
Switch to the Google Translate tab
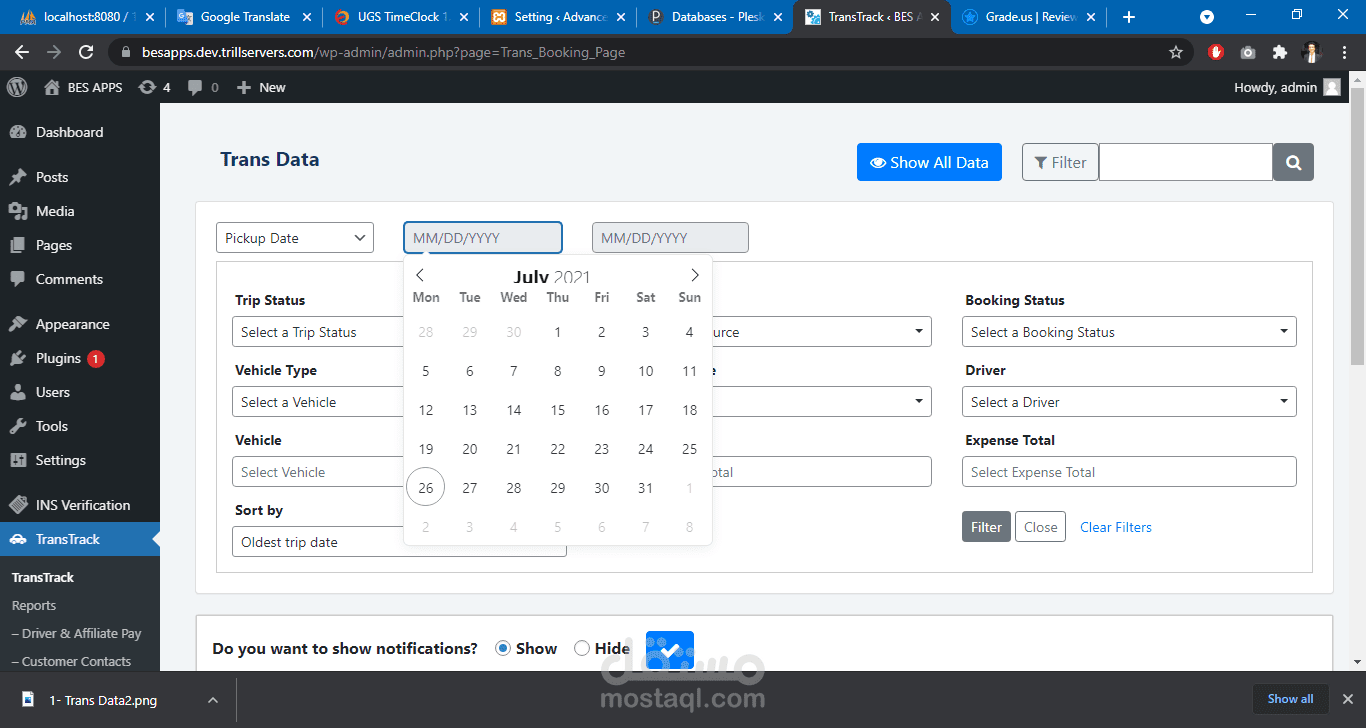(x=244, y=17)
